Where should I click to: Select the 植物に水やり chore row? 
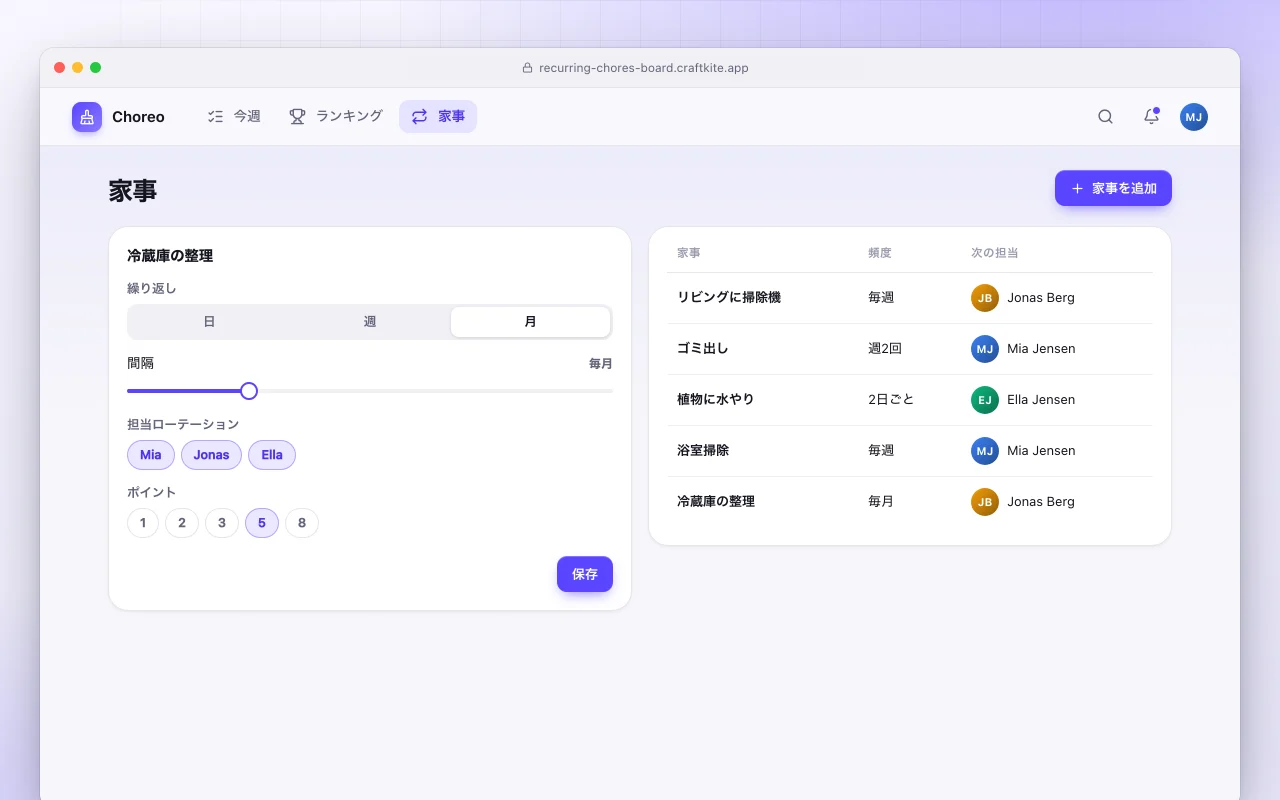910,400
